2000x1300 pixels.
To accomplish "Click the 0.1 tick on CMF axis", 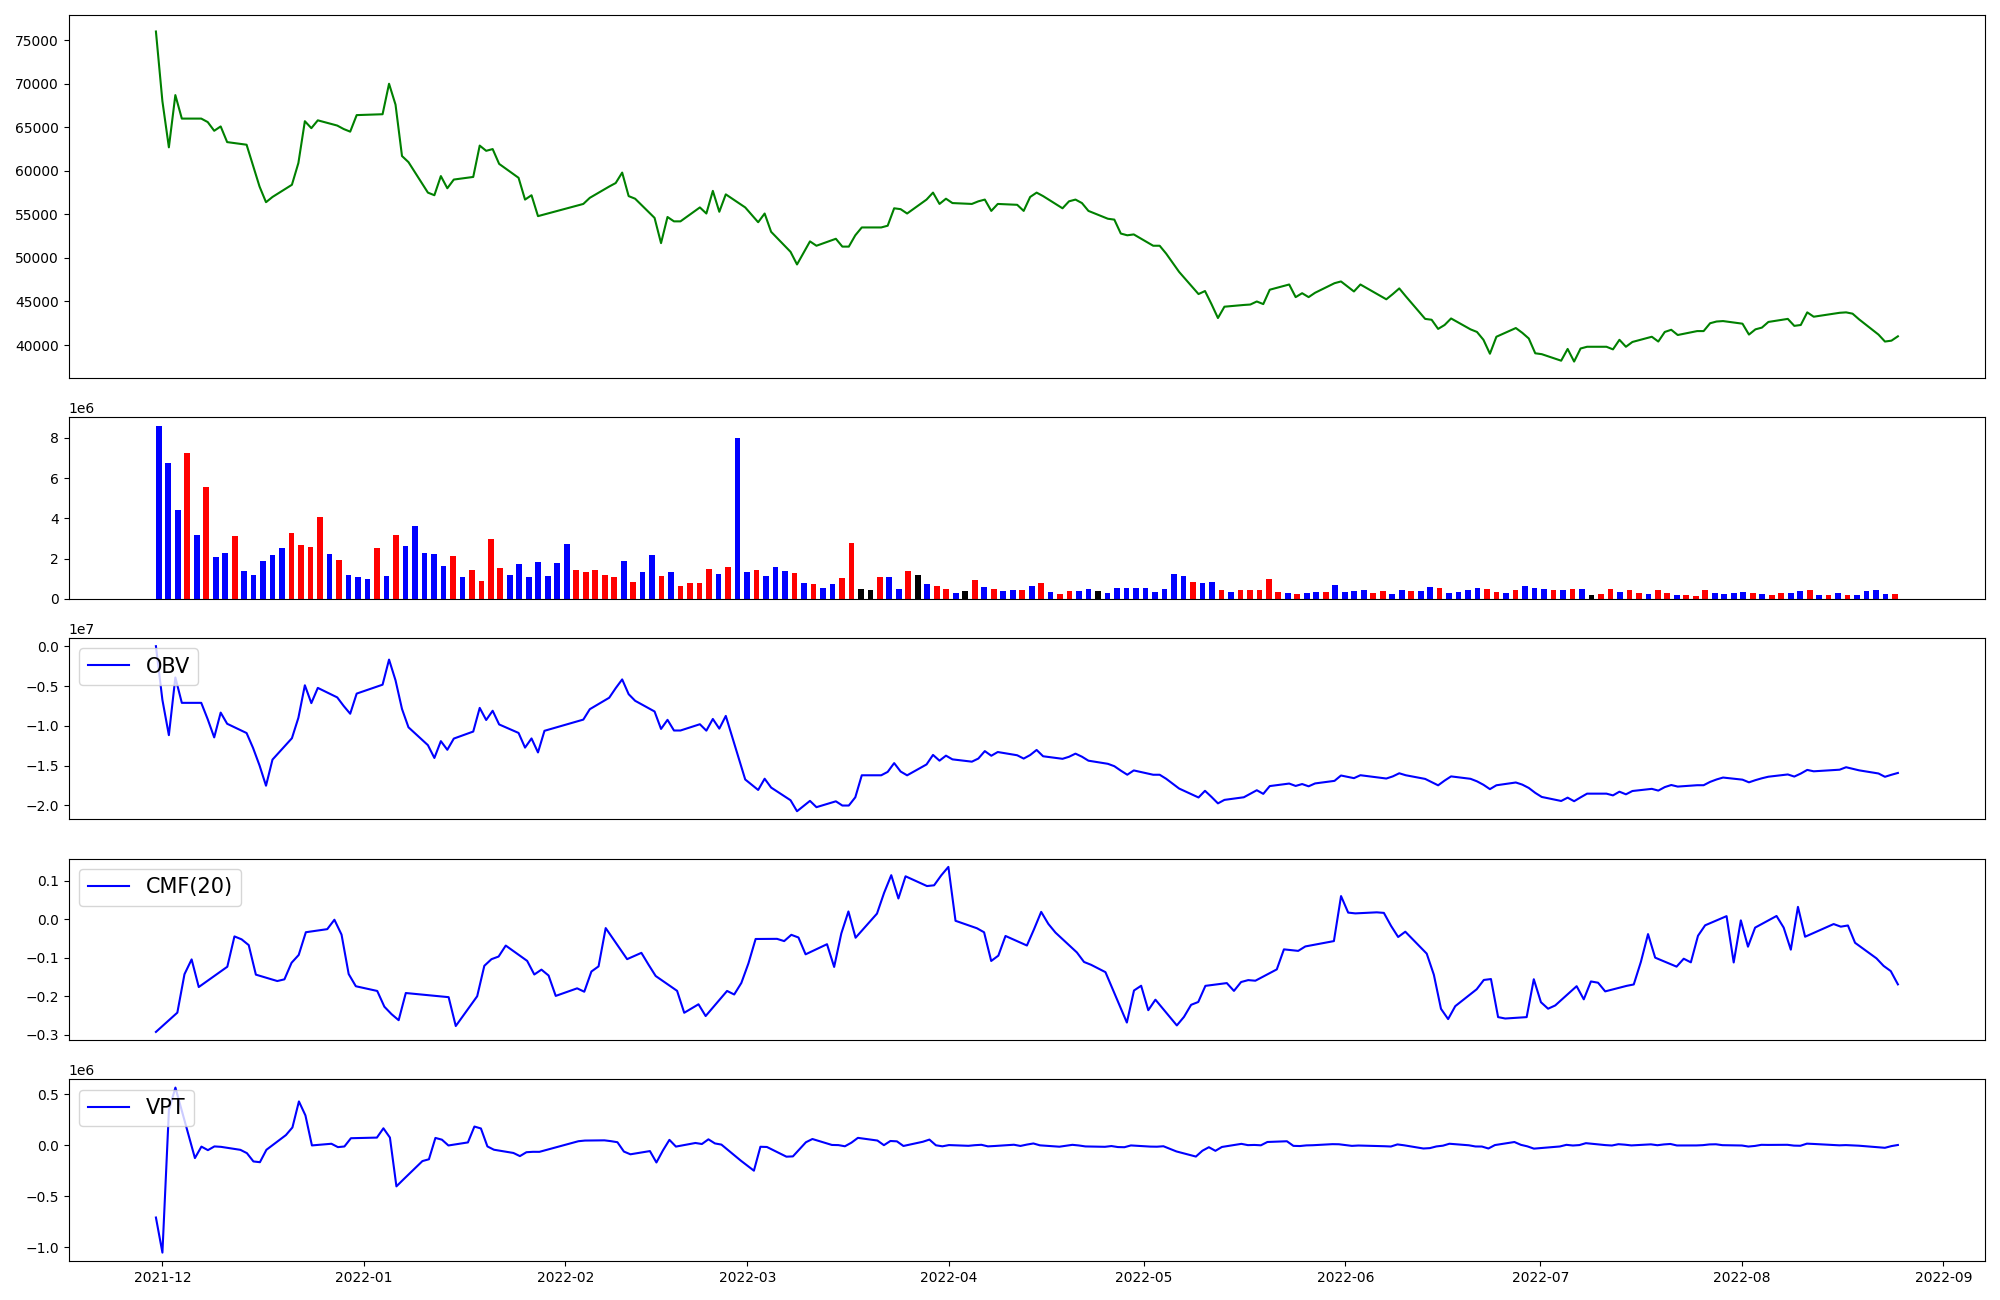I will (x=47, y=881).
